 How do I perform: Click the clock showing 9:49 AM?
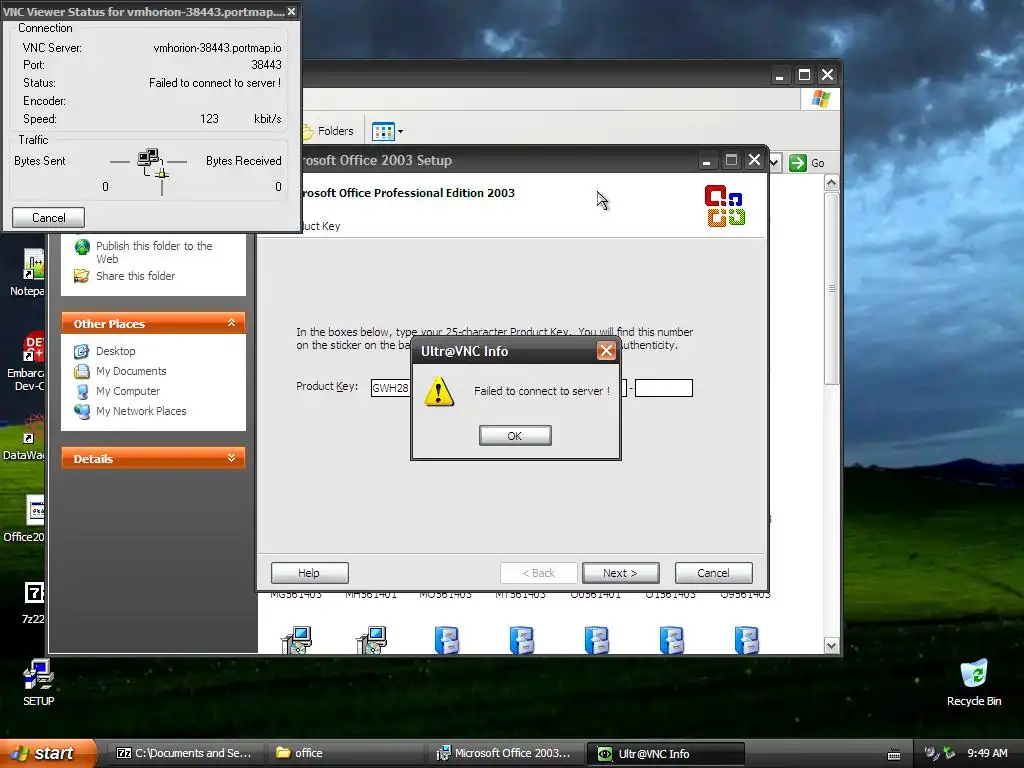[x=987, y=753]
